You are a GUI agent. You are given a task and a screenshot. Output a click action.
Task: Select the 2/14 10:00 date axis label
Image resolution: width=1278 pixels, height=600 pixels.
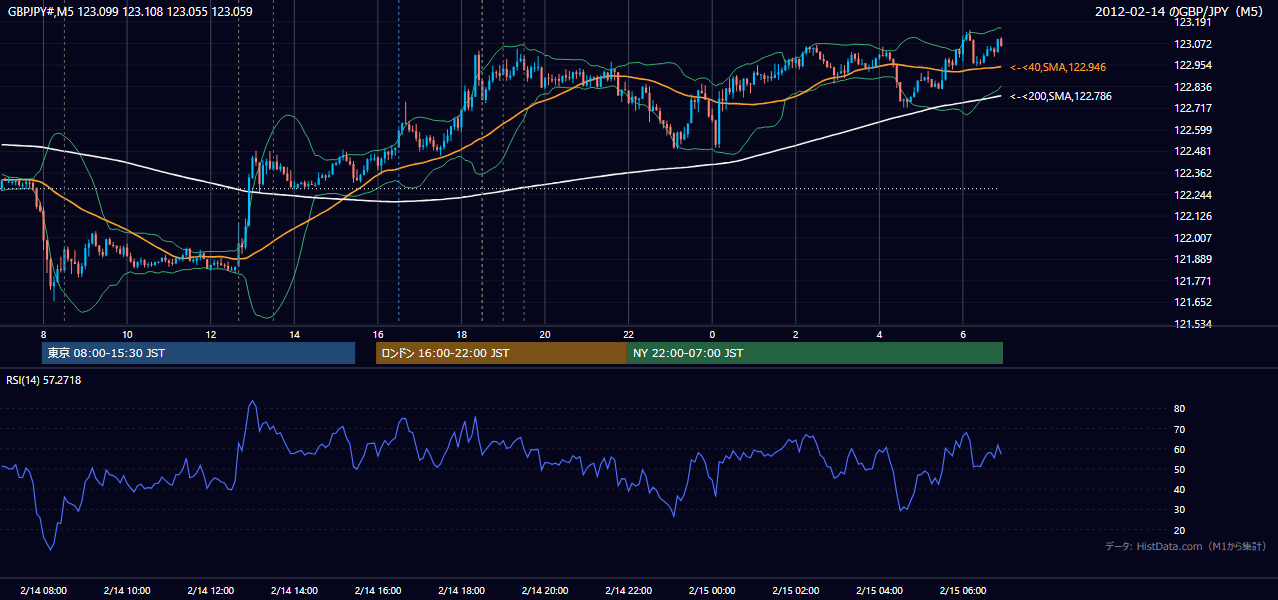127,591
